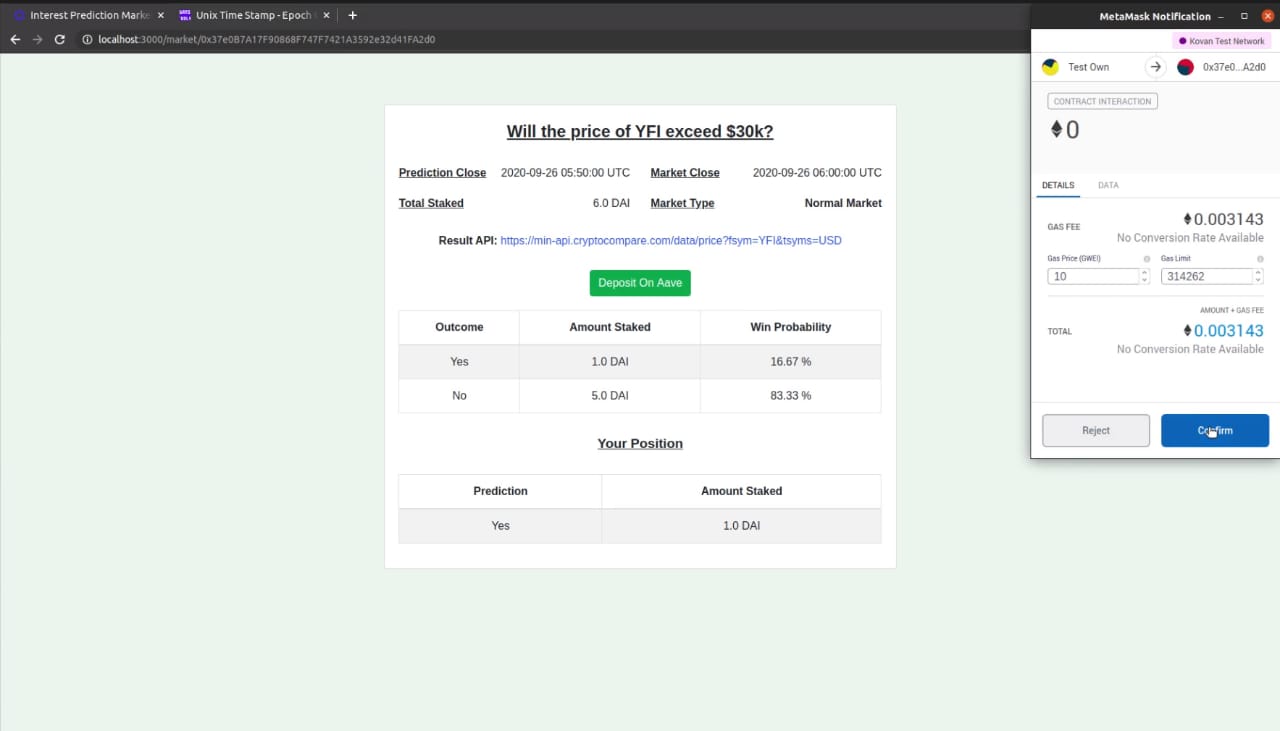Click the Your Position heading
This screenshot has height=731, width=1280.
[640, 443]
